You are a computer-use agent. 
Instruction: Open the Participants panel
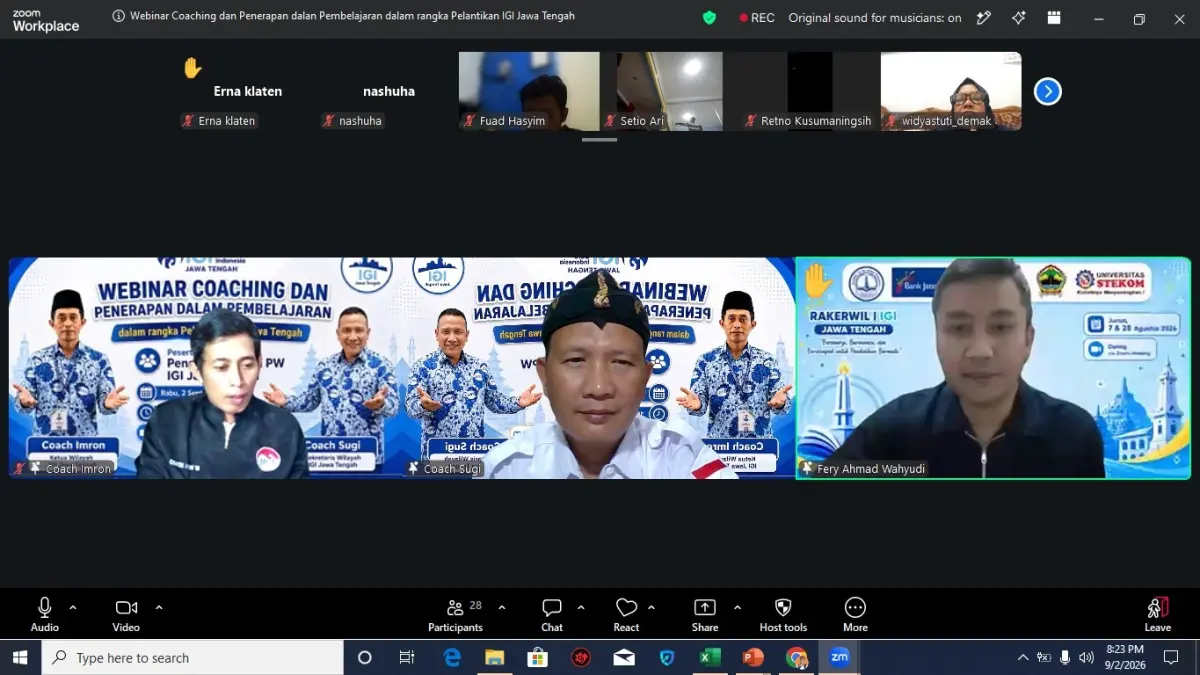[x=455, y=614]
